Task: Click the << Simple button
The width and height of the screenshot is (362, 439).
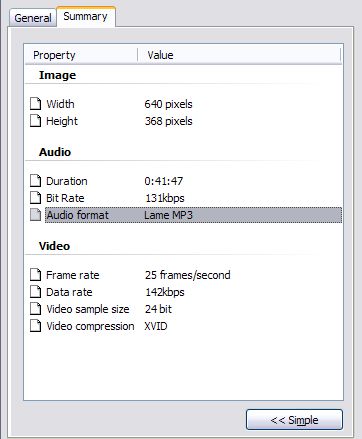Action: pyautogui.click(x=294, y=420)
